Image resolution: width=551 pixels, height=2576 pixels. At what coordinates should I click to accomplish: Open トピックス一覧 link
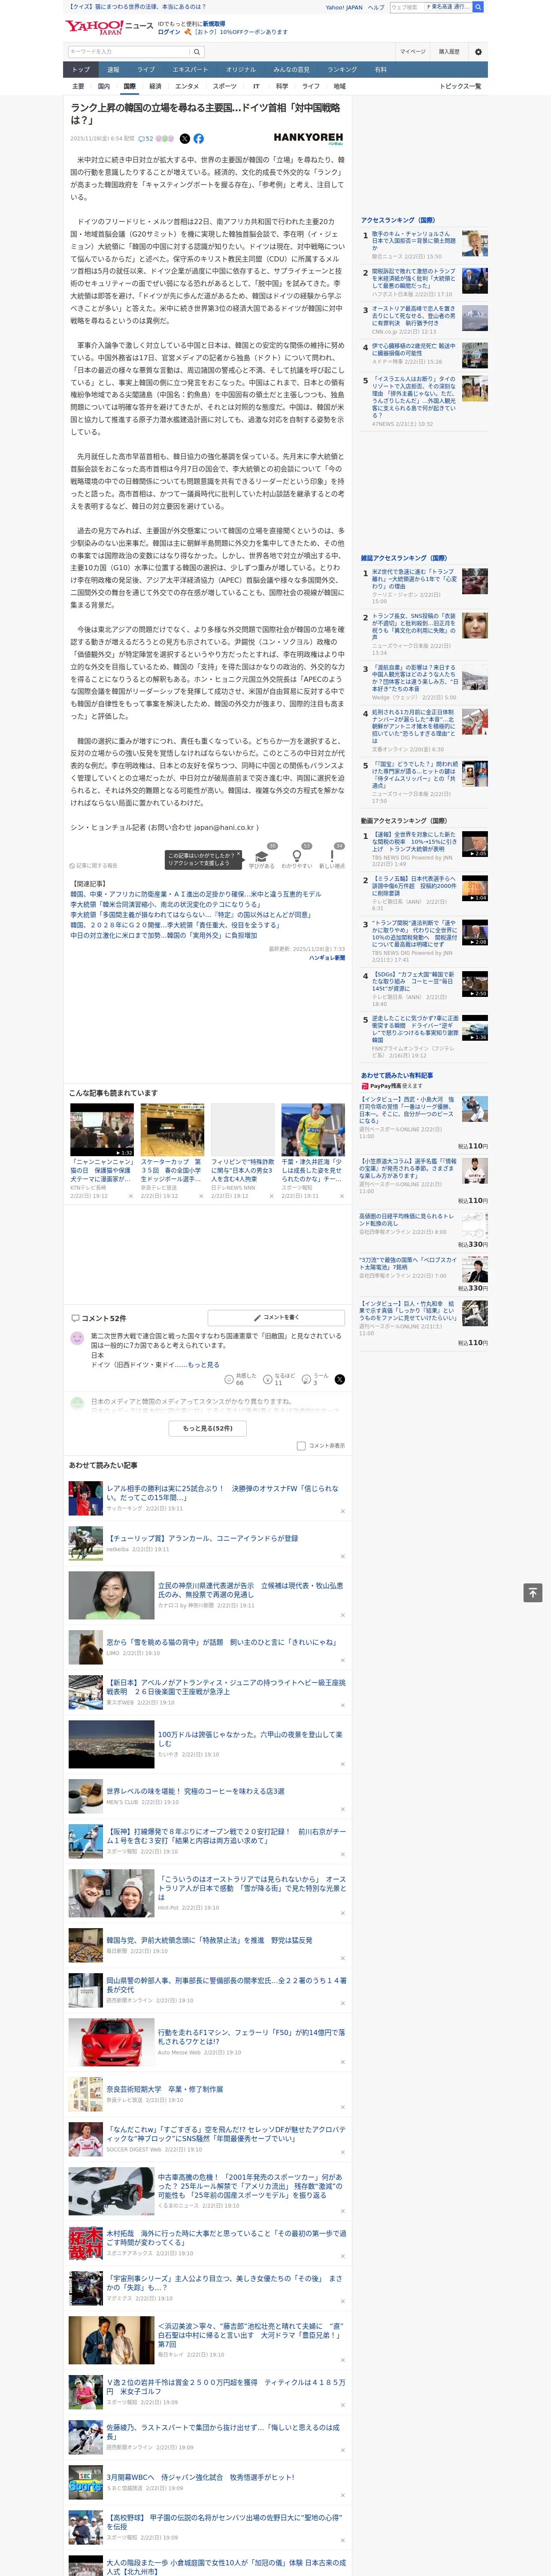[460, 86]
